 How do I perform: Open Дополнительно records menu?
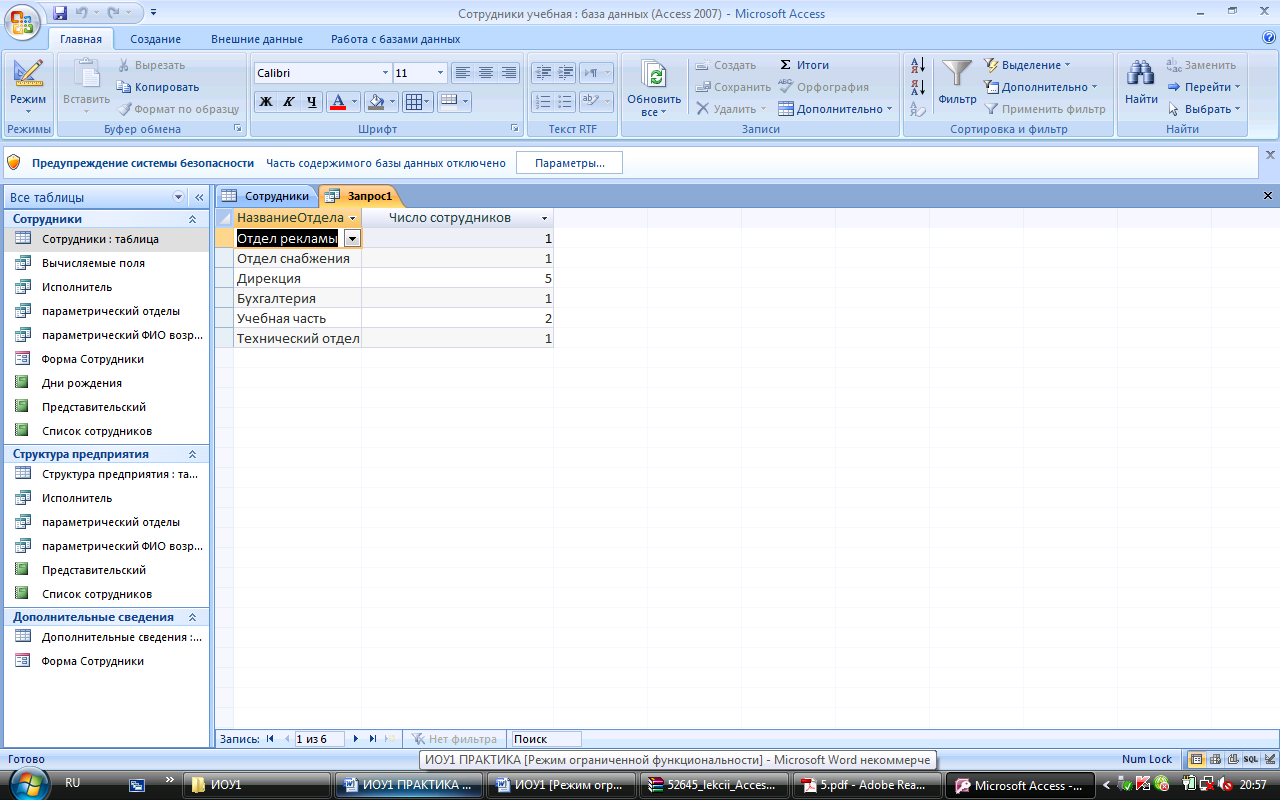pos(835,109)
